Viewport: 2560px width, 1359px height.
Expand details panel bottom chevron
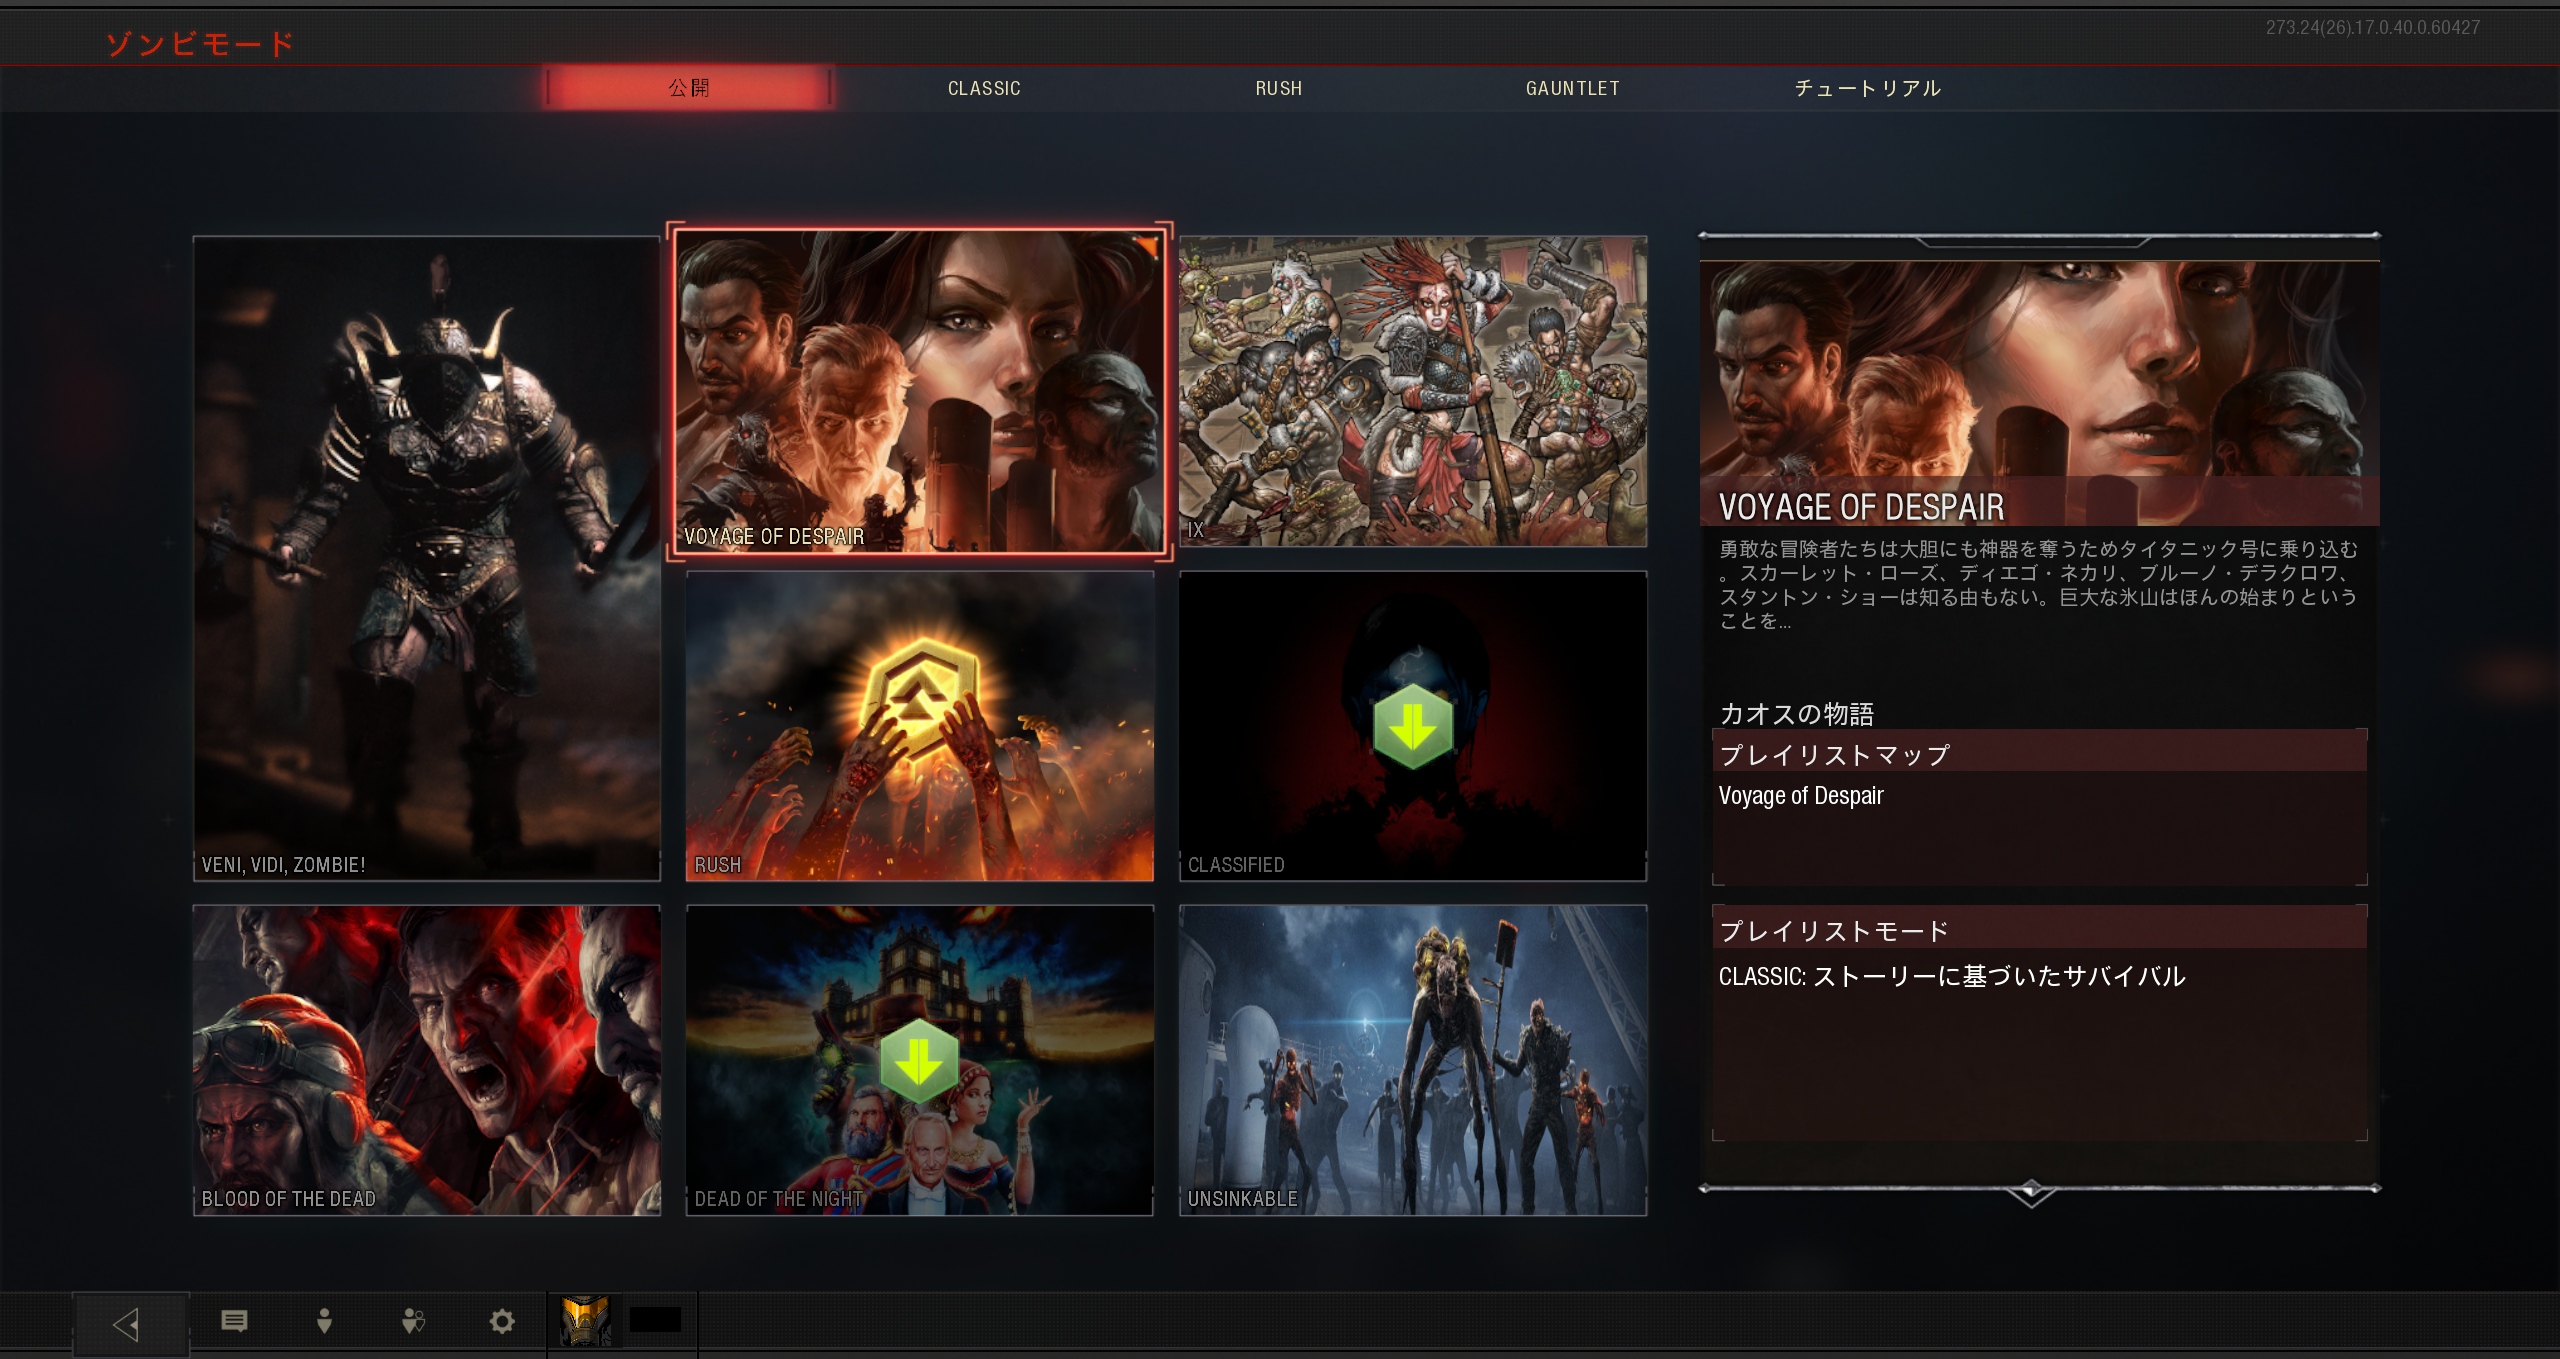click(x=2030, y=1194)
